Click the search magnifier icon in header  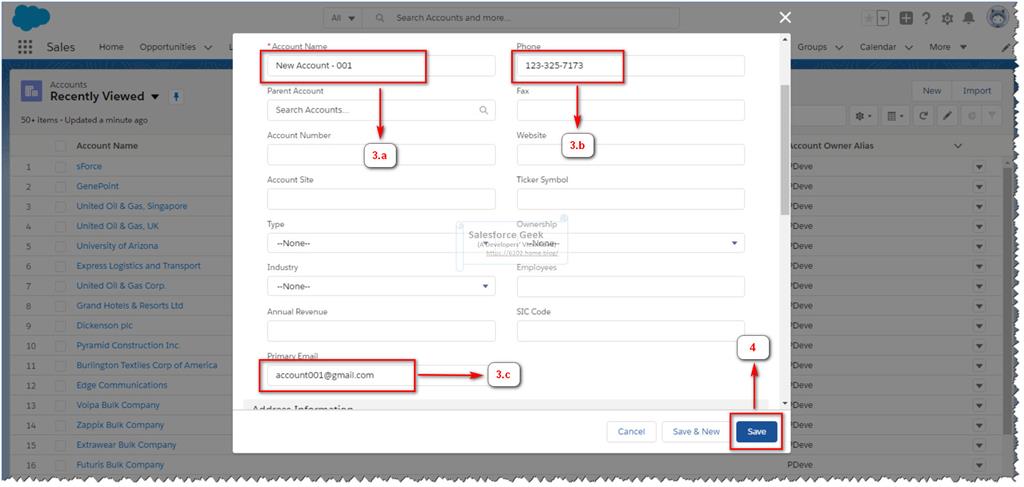379,18
